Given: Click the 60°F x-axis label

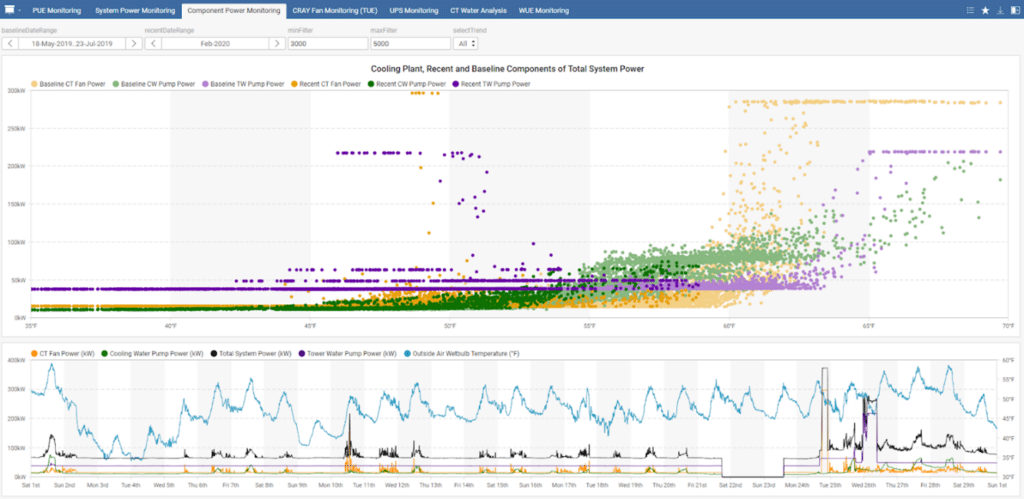Looking at the screenshot, I should (x=729, y=325).
